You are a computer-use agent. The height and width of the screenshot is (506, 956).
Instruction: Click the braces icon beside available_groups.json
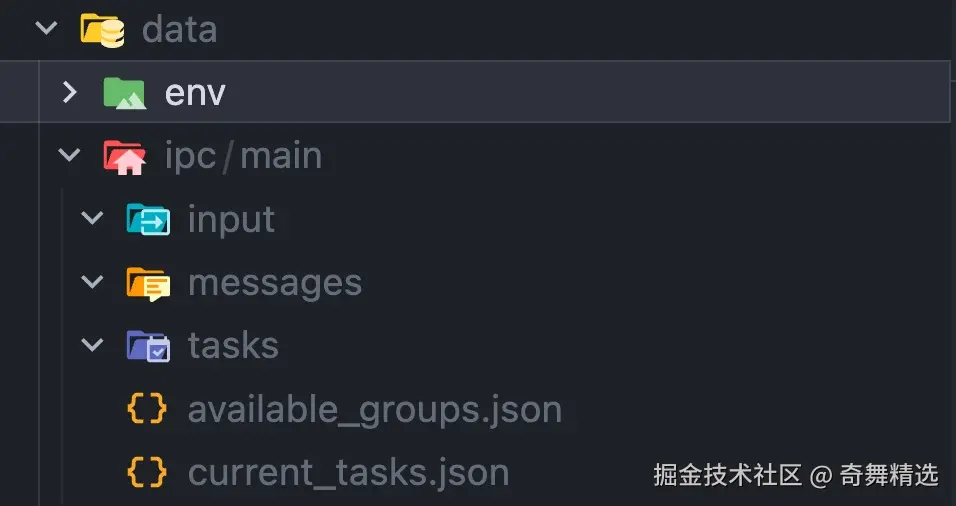[x=148, y=409]
